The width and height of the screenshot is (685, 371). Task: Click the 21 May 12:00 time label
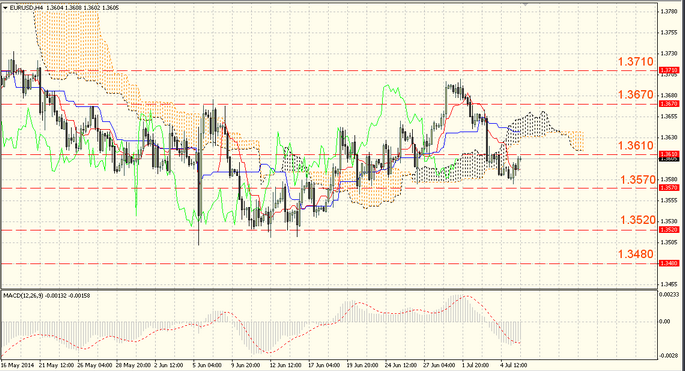click(x=56, y=365)
